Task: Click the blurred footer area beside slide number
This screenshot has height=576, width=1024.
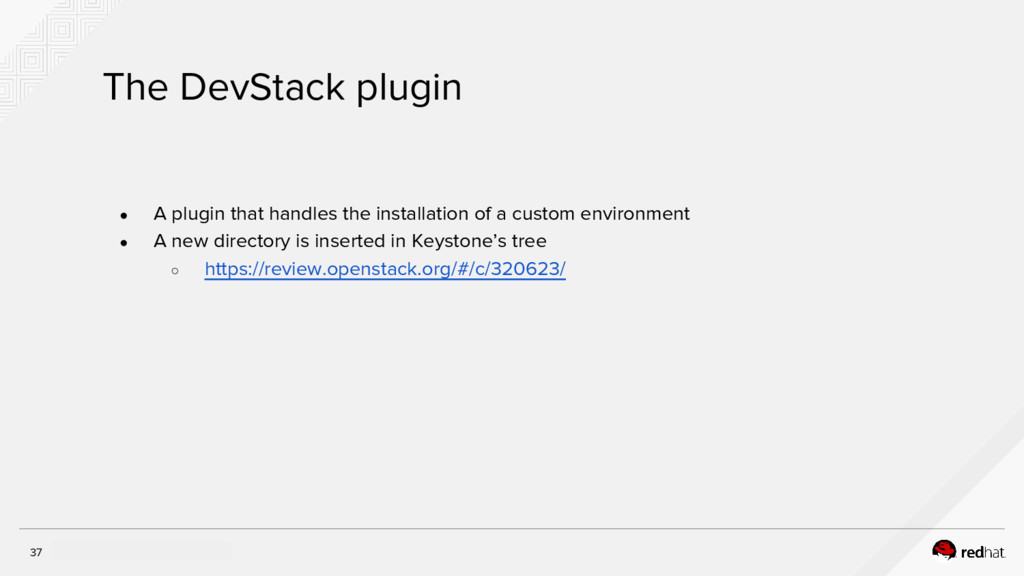Action: 140,551
